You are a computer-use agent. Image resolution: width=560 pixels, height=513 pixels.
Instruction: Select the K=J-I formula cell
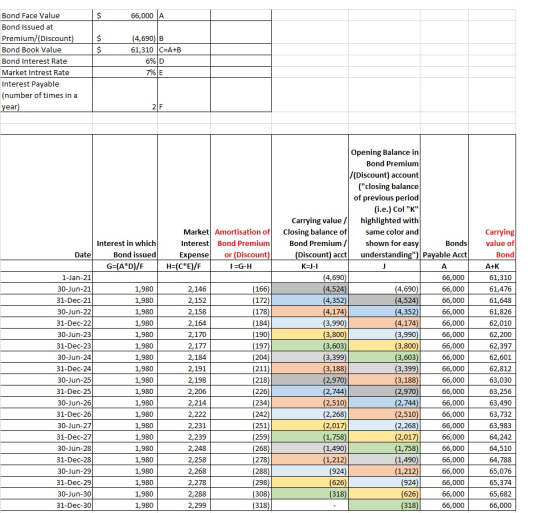(x=310, y=266)
